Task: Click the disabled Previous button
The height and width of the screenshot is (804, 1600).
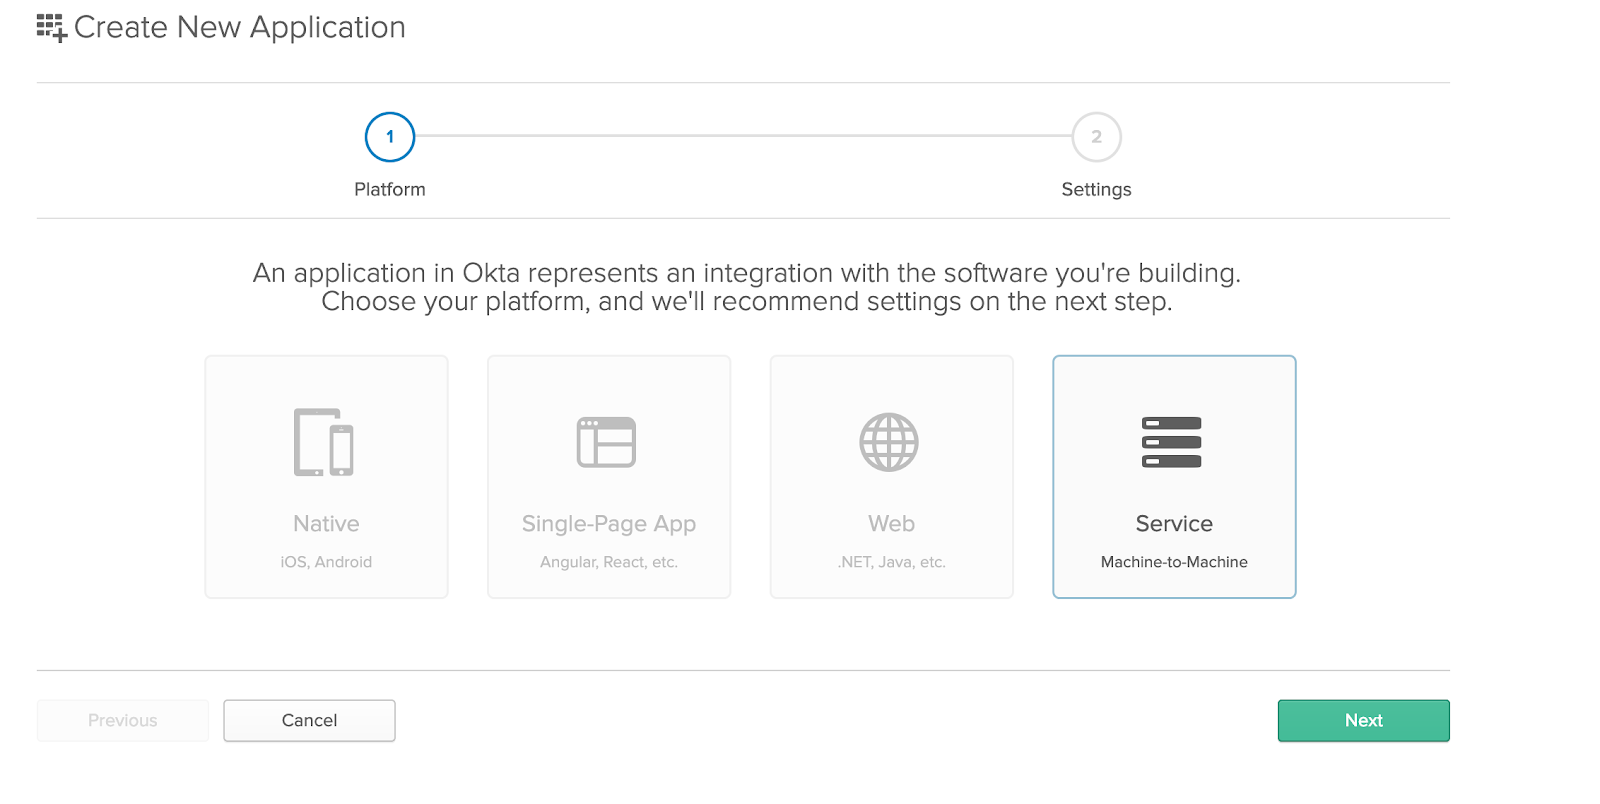Action: click(x=123, y=721)
